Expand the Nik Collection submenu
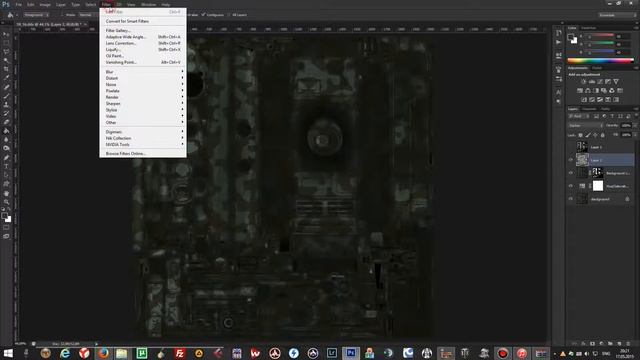This screenshot has height=360, width=640. click(x=143, y=138)
